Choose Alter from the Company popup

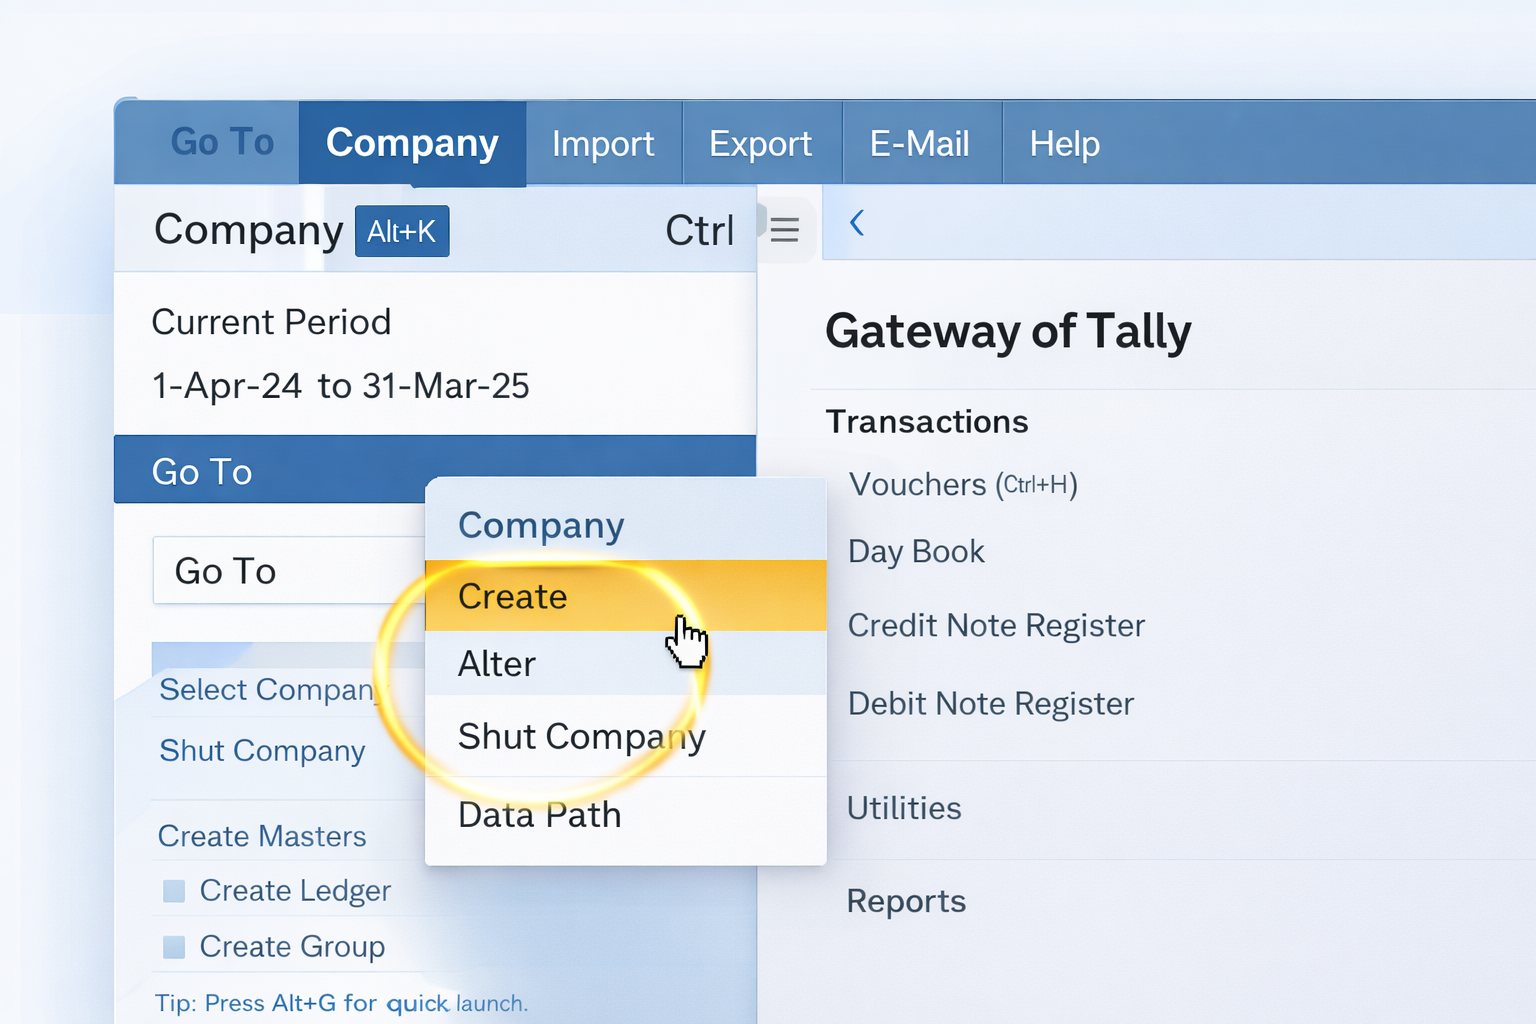(x=497, y=664)
